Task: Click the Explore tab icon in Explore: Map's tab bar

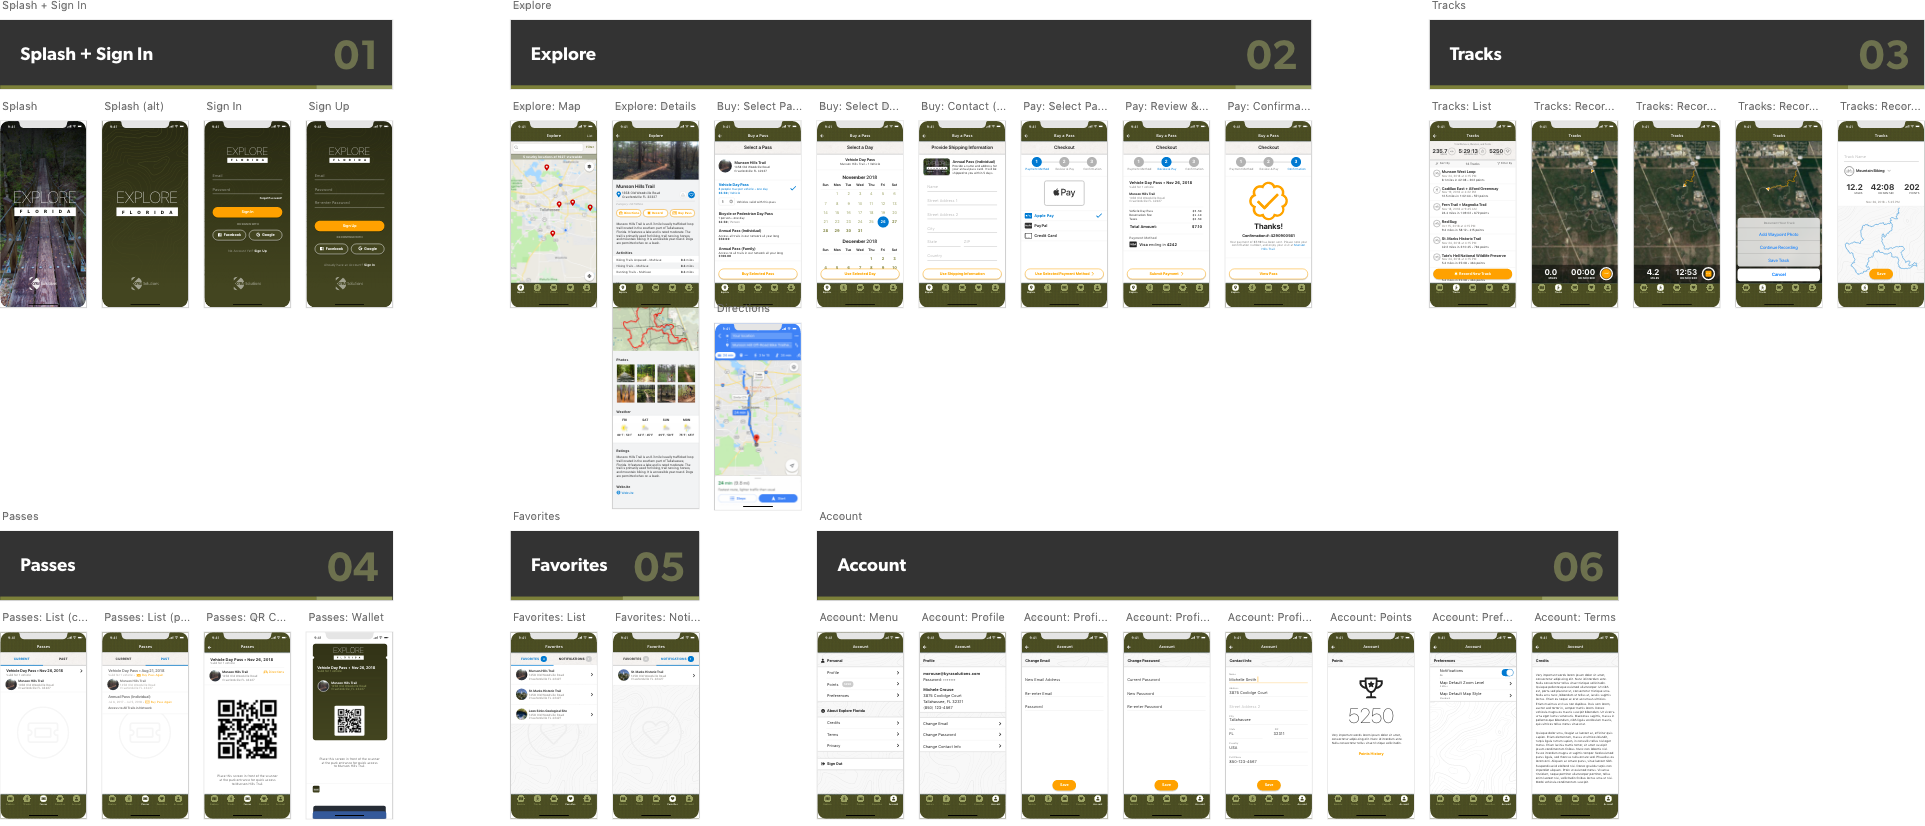Action: (520, 288)
